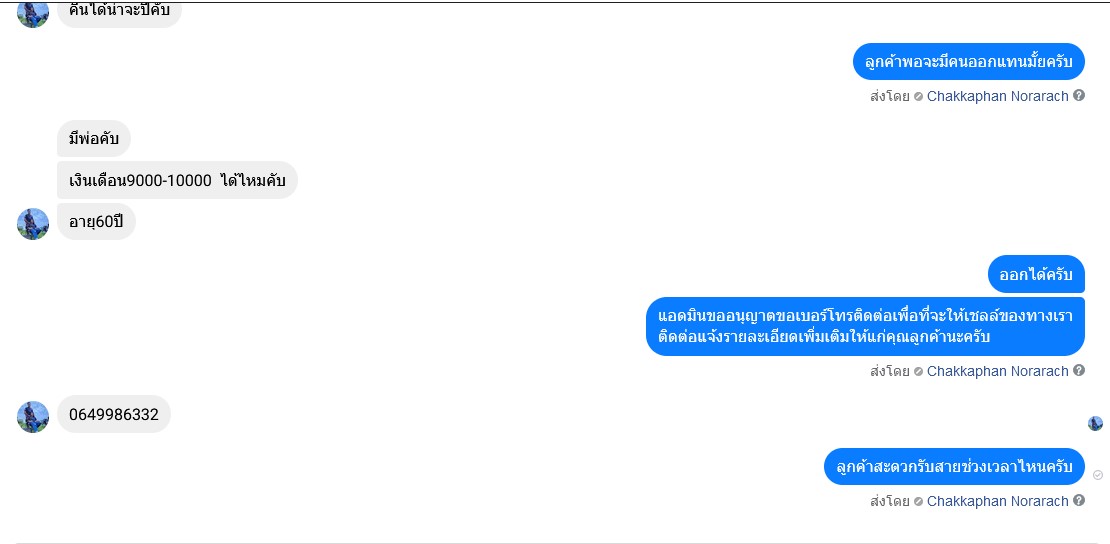
Task: Open the Chakkaphan Norarach link under the last message
Action: pyautogui.click(x=997, y=502)
